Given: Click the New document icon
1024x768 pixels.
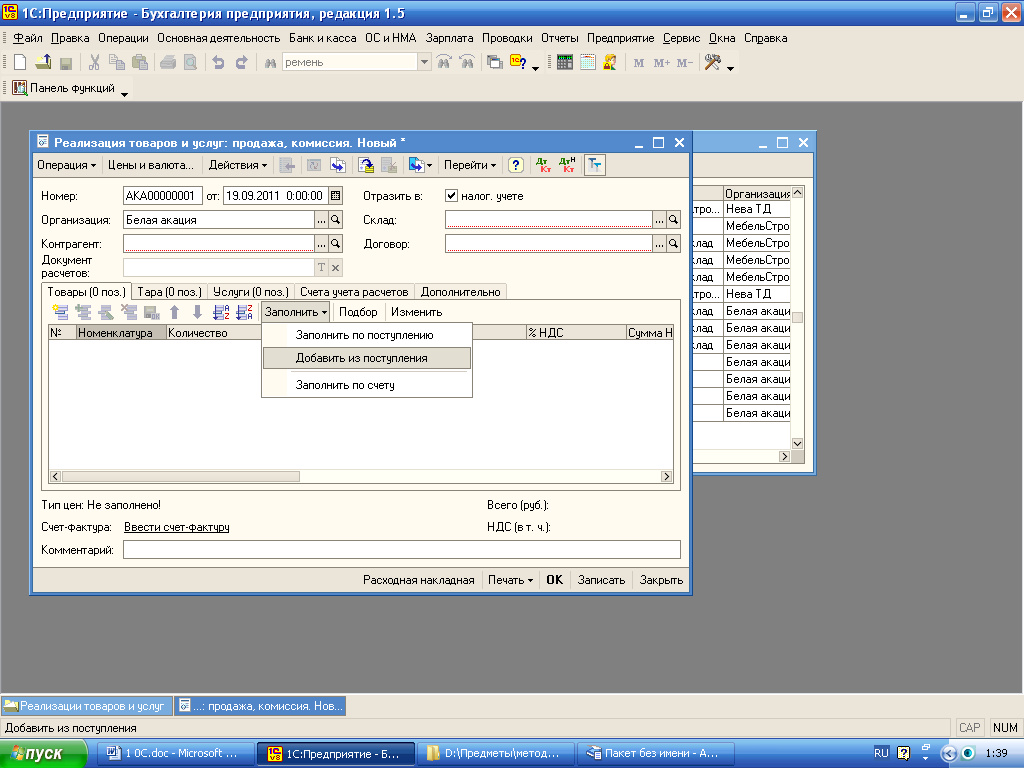Looking at the screenshot, I should click(x=20, y=63).
